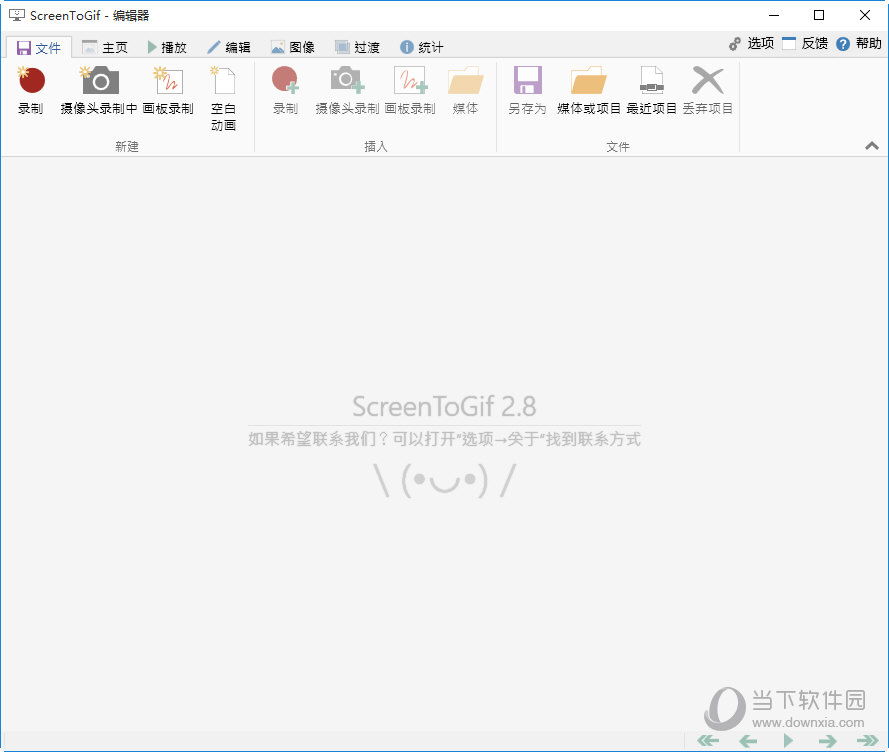The width and height of the screenshot is (889, 752).
Task: Open 选项 options
Action: [751, 44]
